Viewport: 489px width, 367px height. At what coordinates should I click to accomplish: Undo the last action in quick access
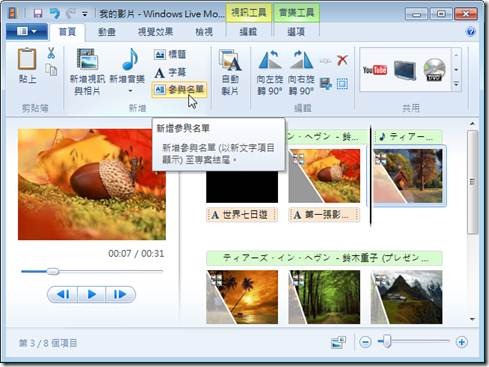tap(55, 14)
